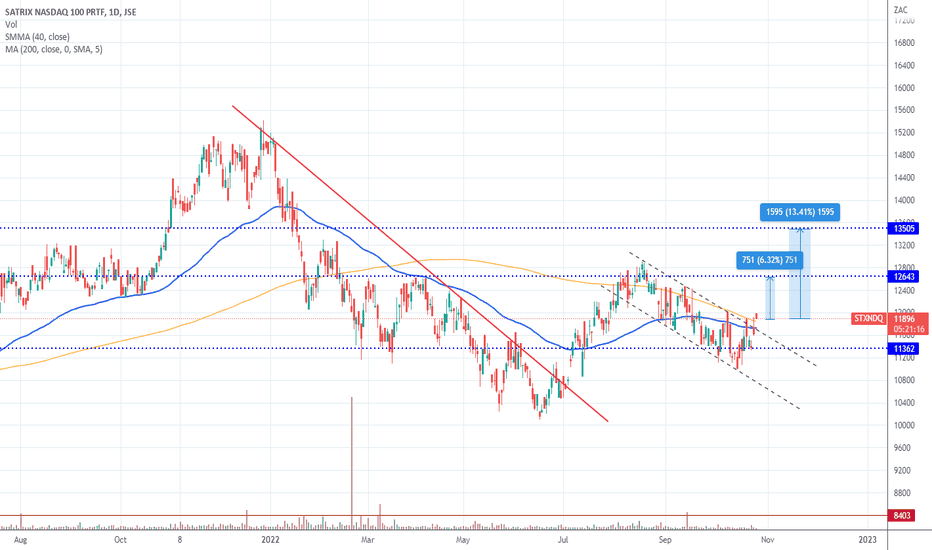Click the 14800 price scale tick

[x=904, y=156]
